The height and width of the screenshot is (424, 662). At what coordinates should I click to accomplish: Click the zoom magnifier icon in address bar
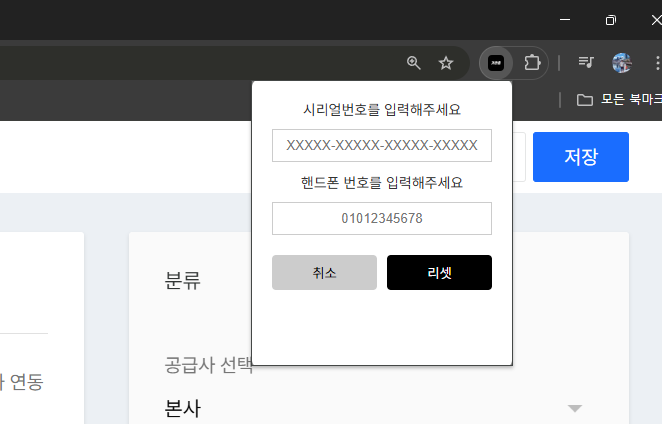413,63
